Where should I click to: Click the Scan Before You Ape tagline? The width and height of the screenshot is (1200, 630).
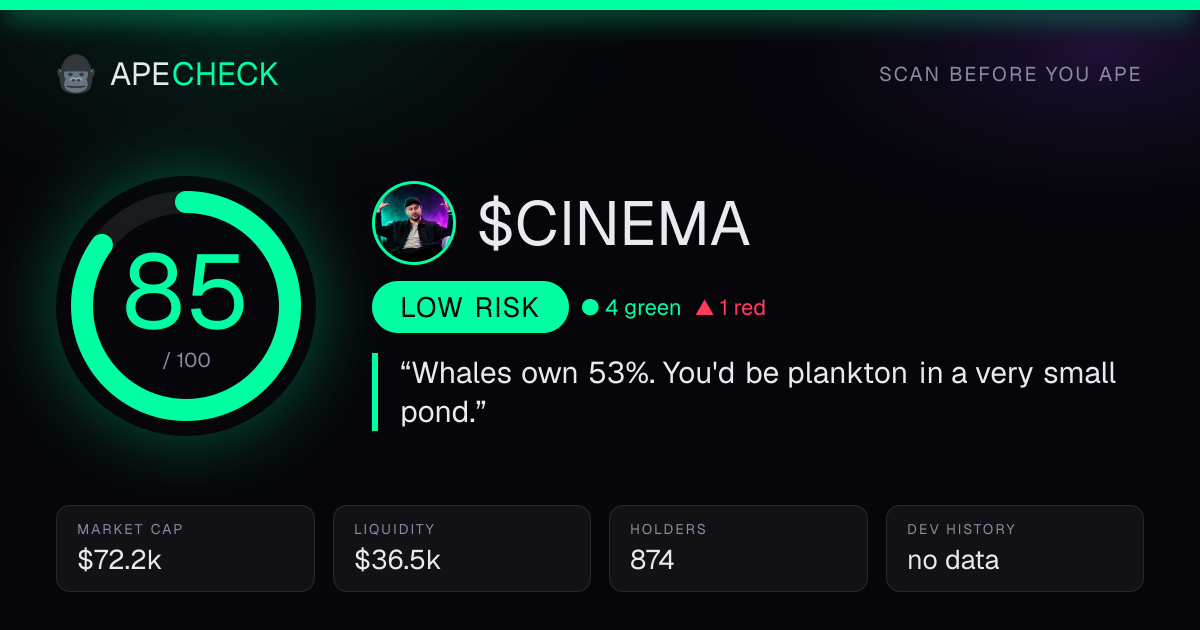(x=1010, y=75)
